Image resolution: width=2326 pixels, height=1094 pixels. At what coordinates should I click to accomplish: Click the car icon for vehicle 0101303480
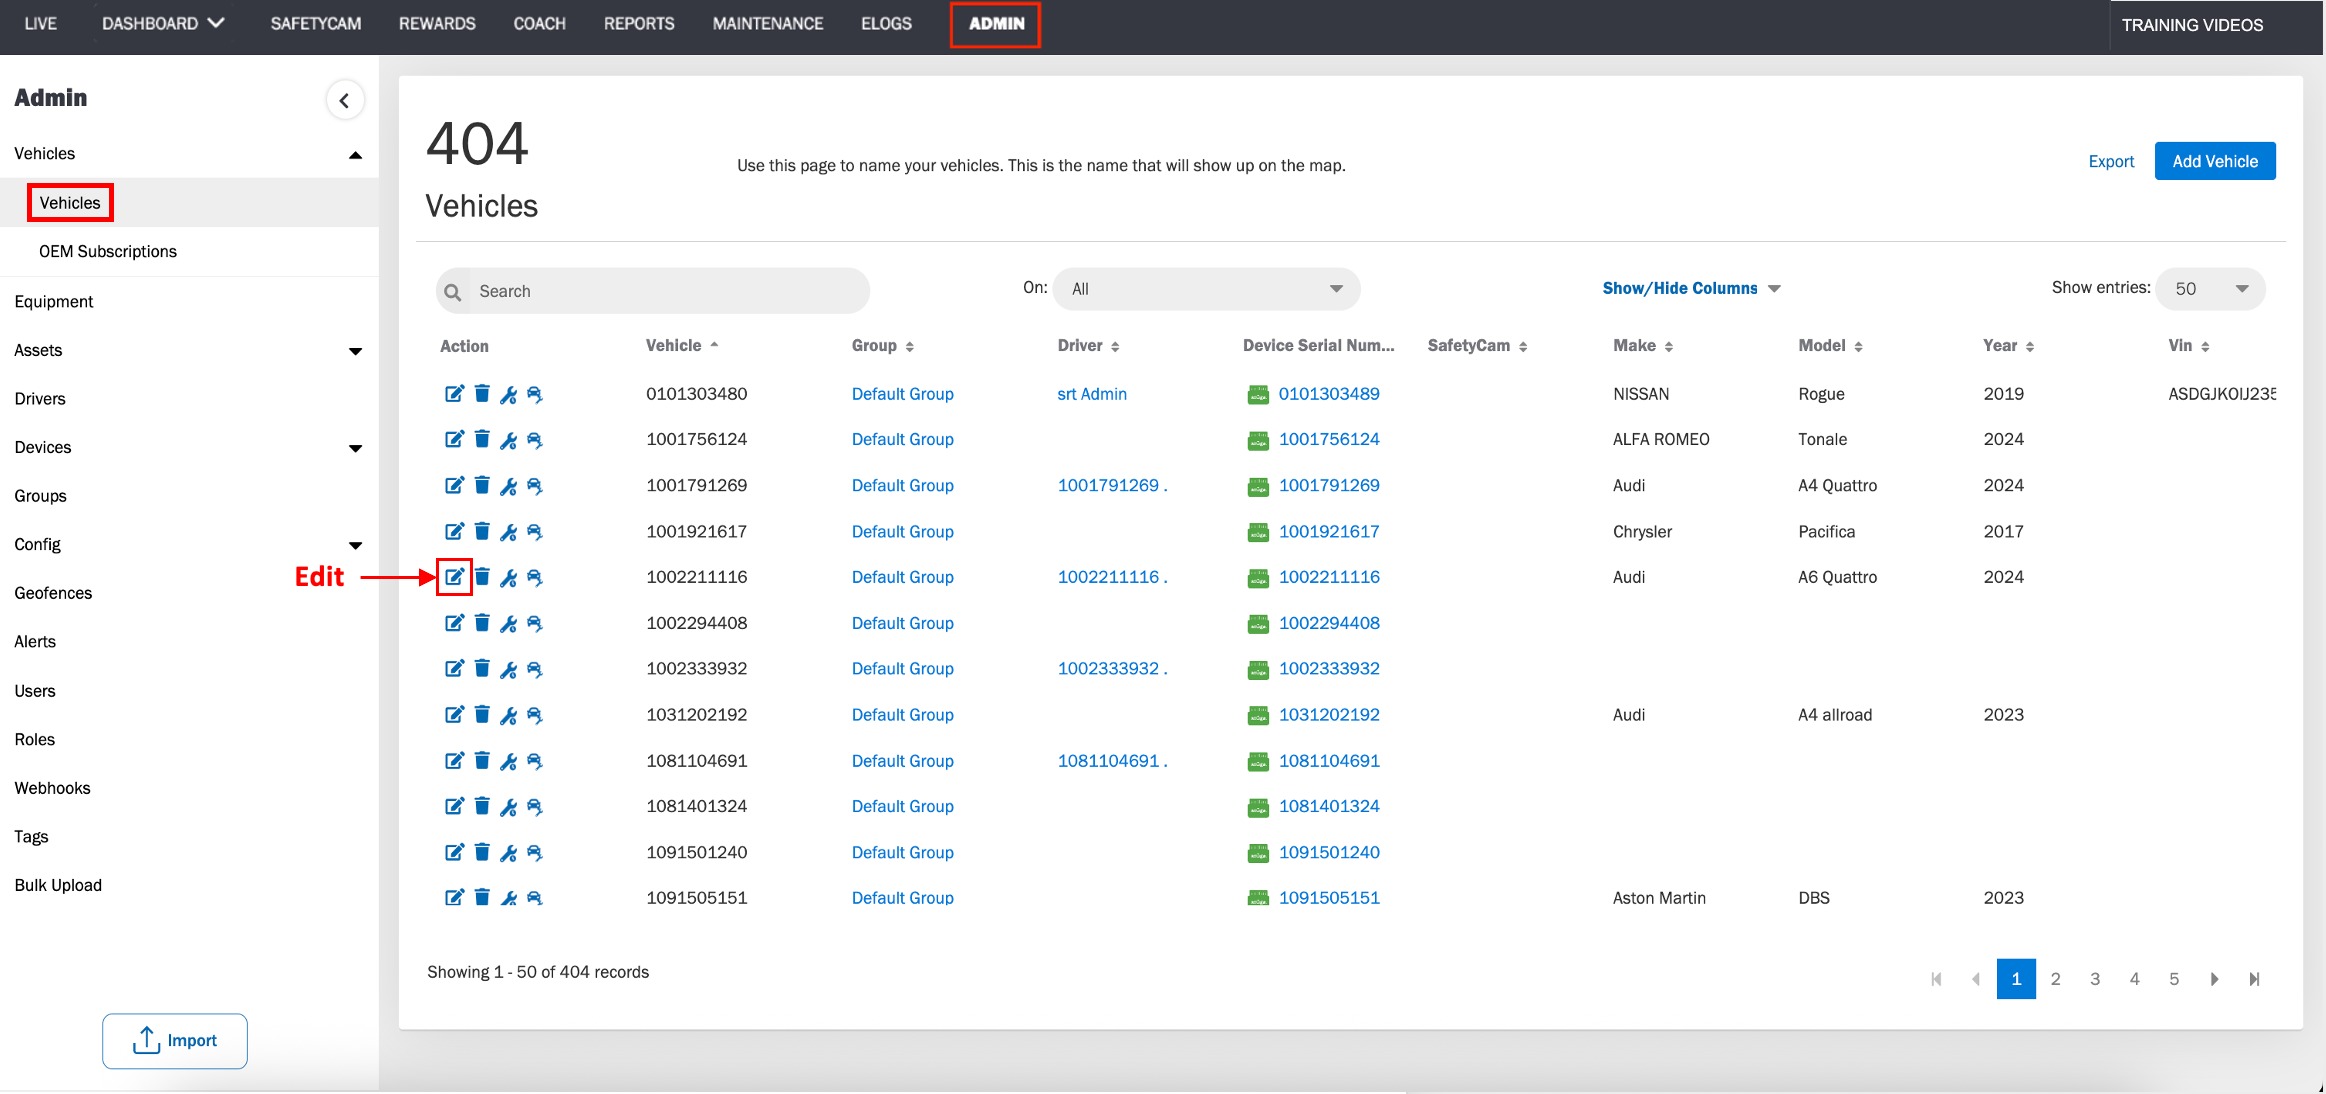pos(535,395)
